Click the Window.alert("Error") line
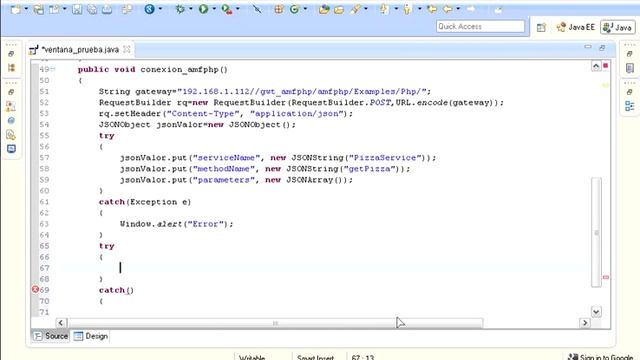This screenshot has height=360, width=640. [x=176, y=224]
